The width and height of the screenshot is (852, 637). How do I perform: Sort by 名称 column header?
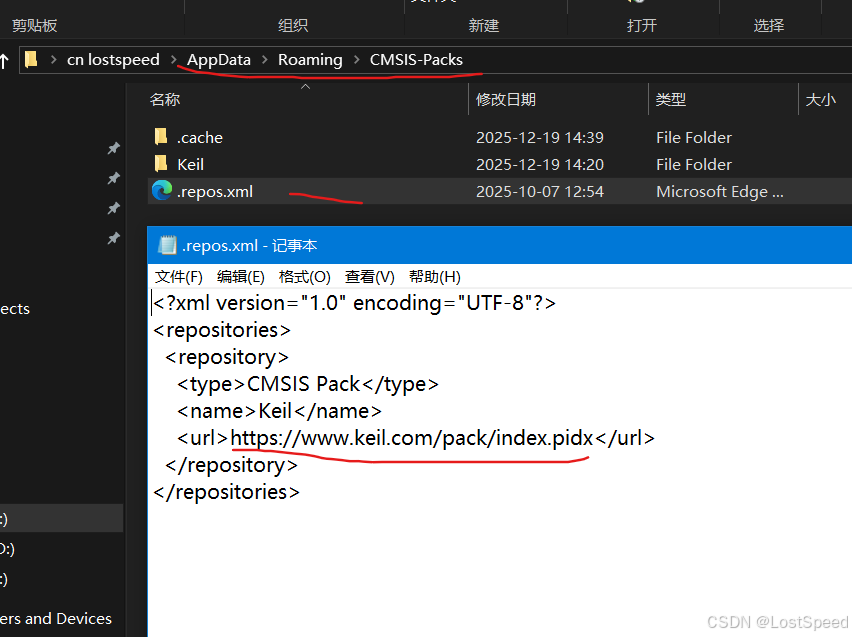(165, 99)
